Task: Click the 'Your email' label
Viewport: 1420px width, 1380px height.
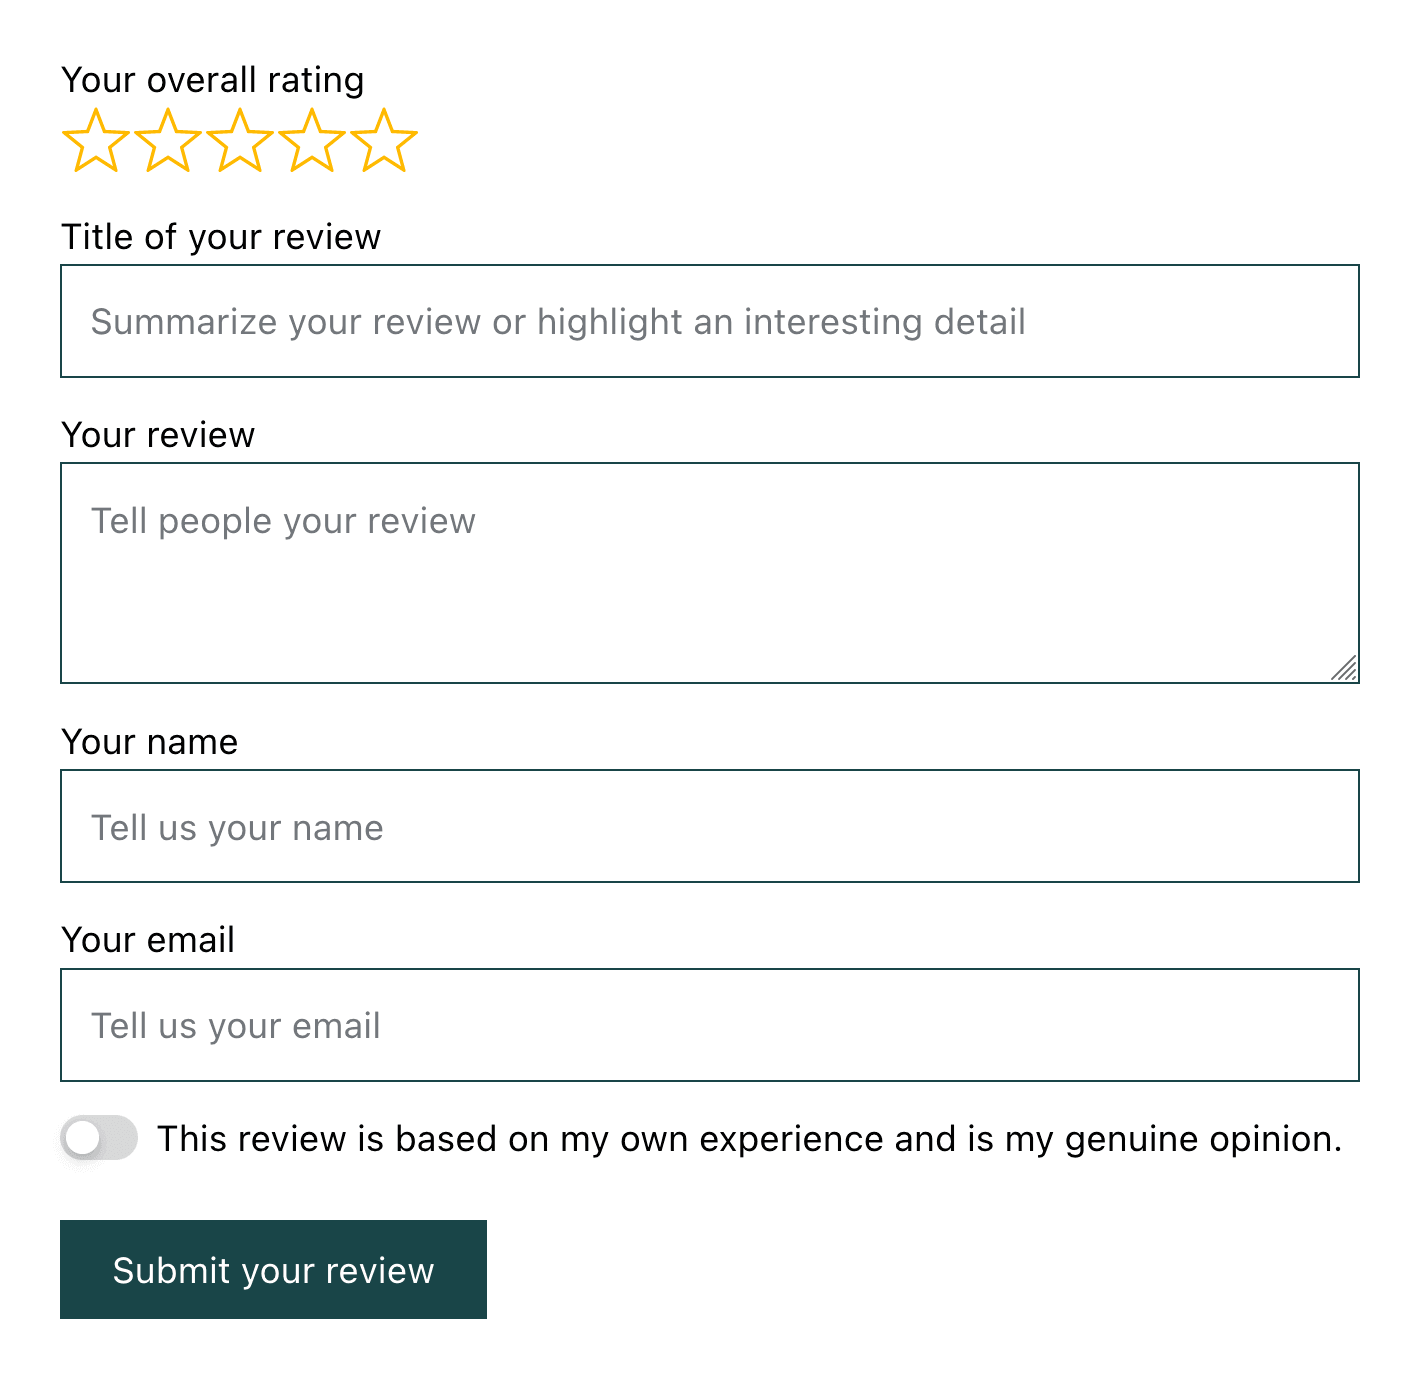Action: click(148, 940)
